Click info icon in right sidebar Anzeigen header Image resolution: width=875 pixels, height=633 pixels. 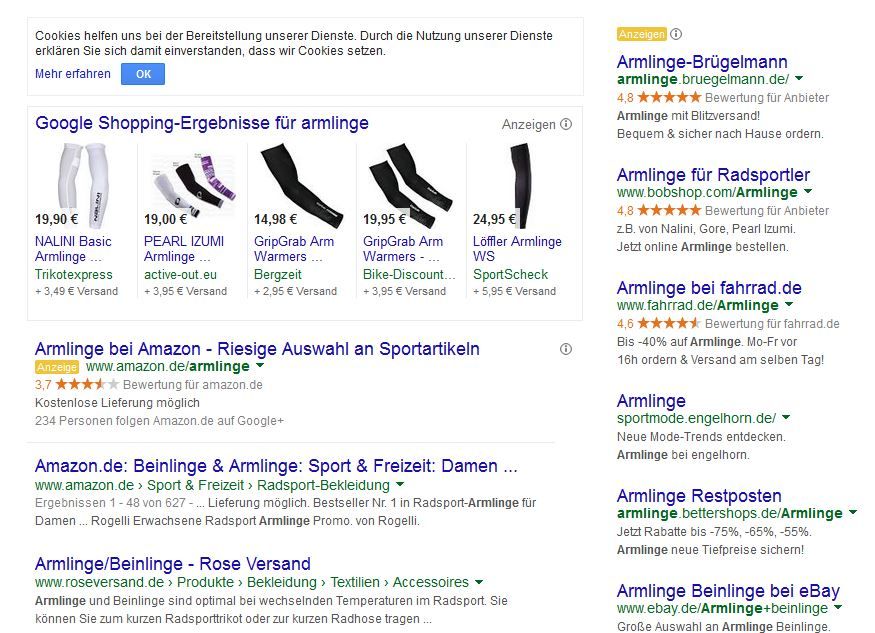coord(677,34)
